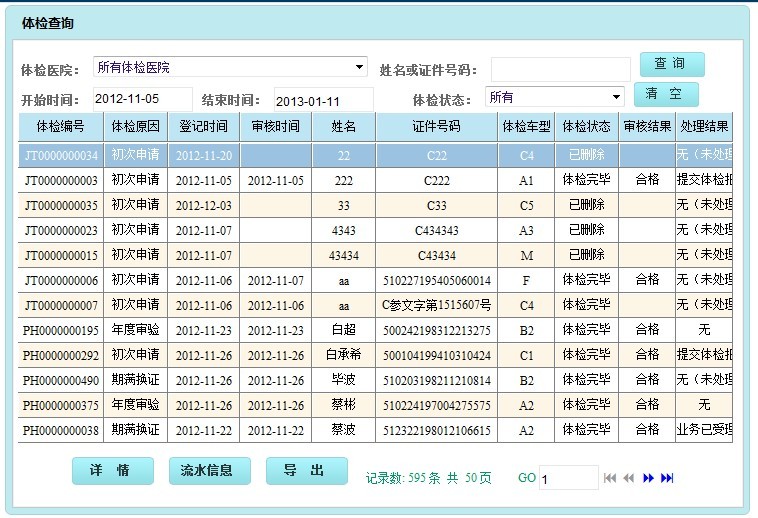Click the 查询 search button
The image size is (758, 518).
(672, 64)
